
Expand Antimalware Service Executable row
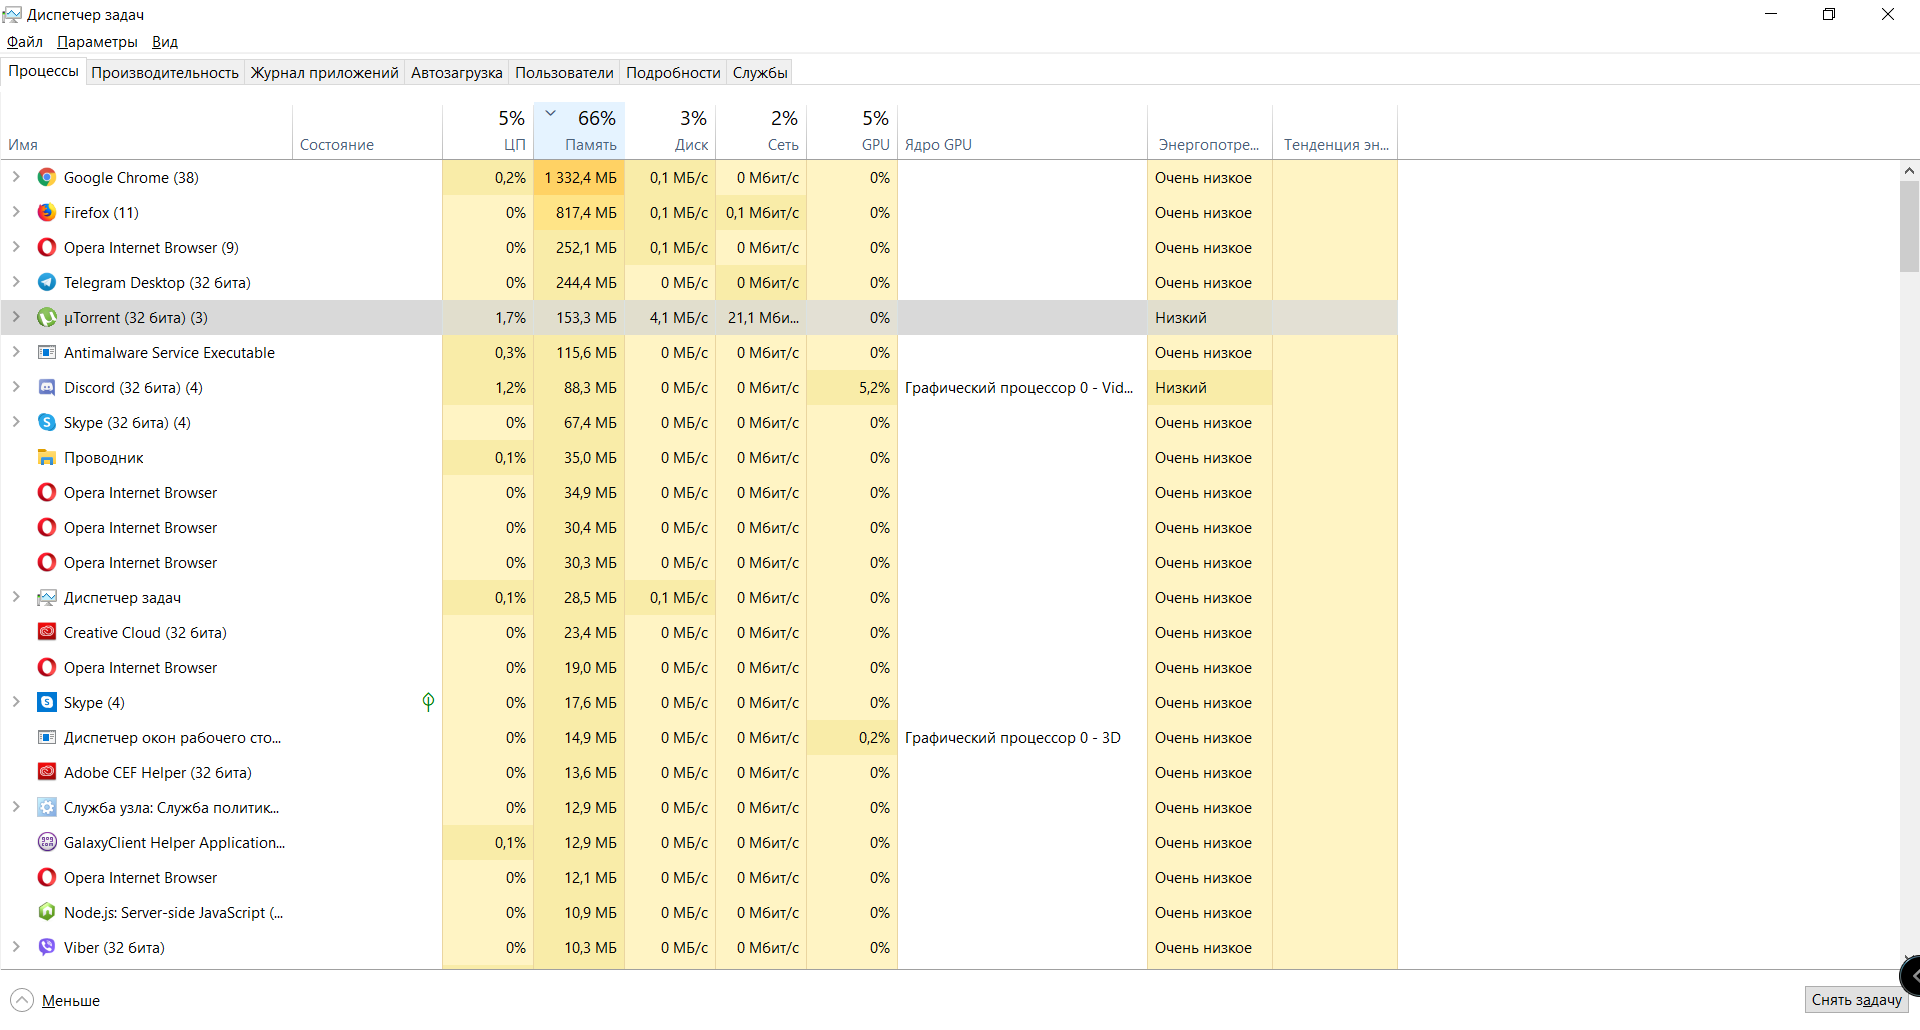click(16, 353)
